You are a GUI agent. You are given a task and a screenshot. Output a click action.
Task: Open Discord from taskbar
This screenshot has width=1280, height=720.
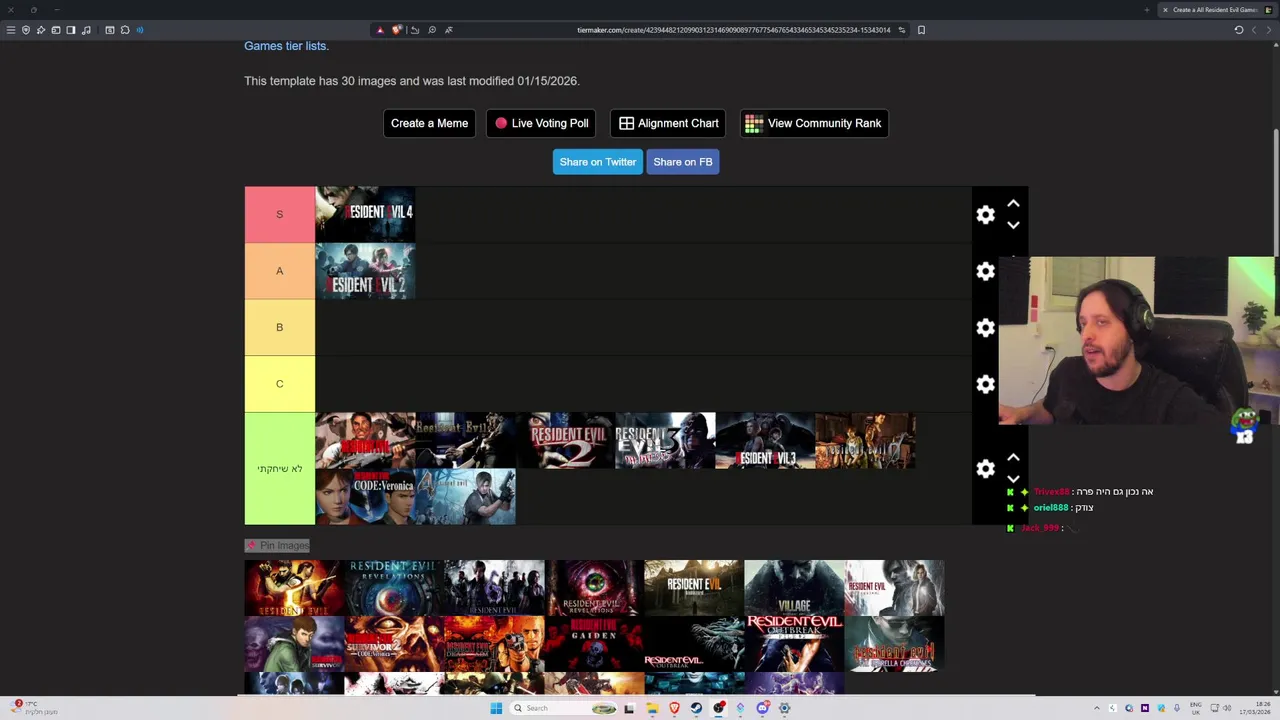tap(762, 708)
